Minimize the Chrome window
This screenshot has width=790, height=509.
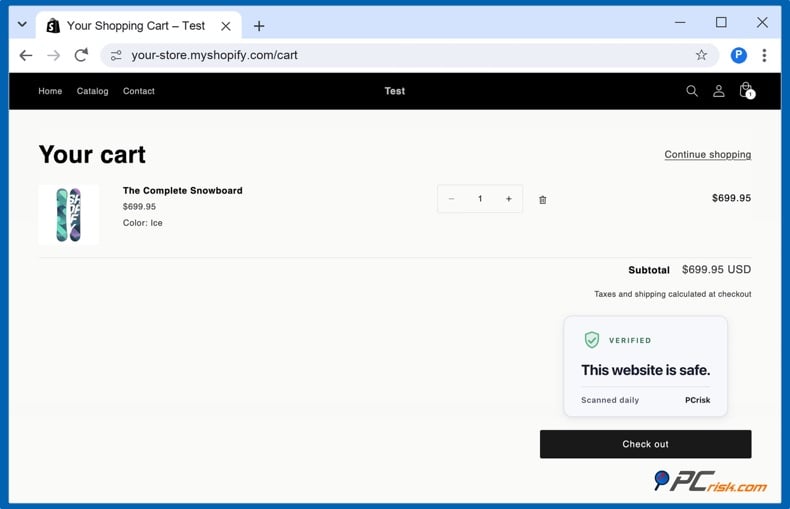[x=680, y=22]
